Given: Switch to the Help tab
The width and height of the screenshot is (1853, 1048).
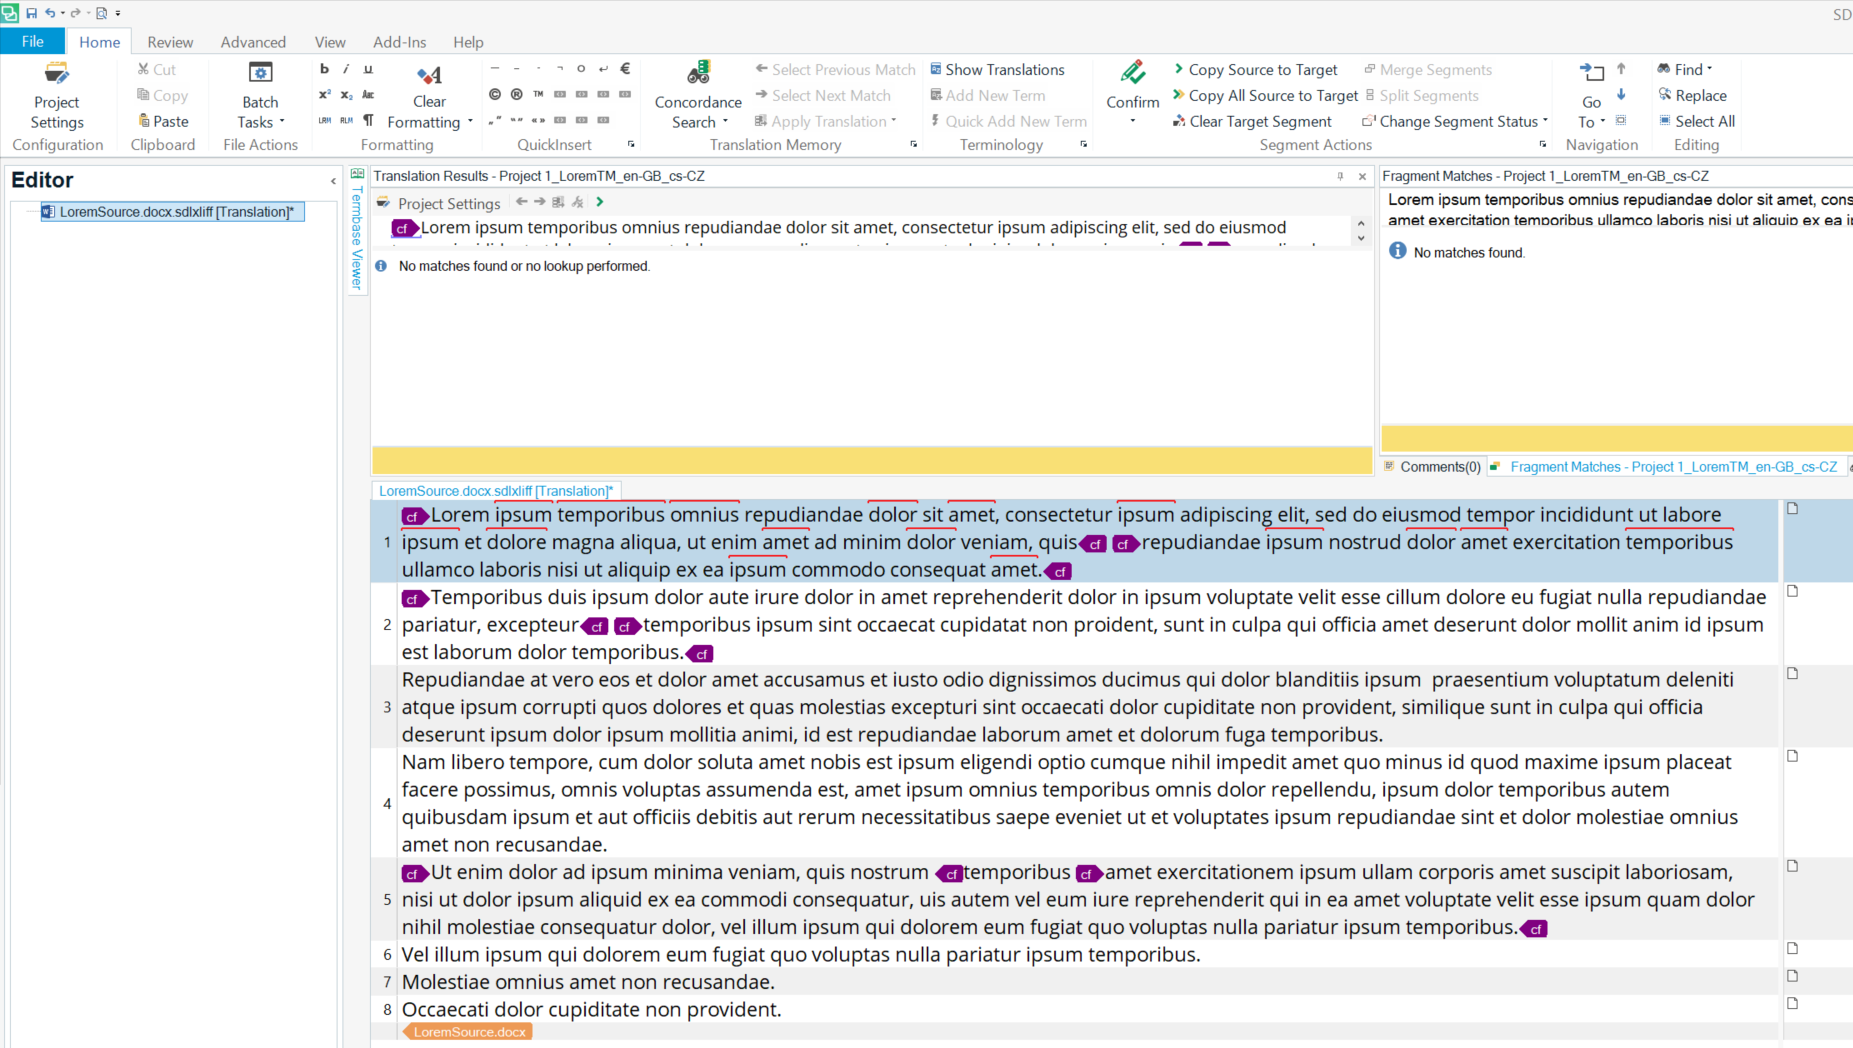Looking at the screenshot, I should coord(468,42).
